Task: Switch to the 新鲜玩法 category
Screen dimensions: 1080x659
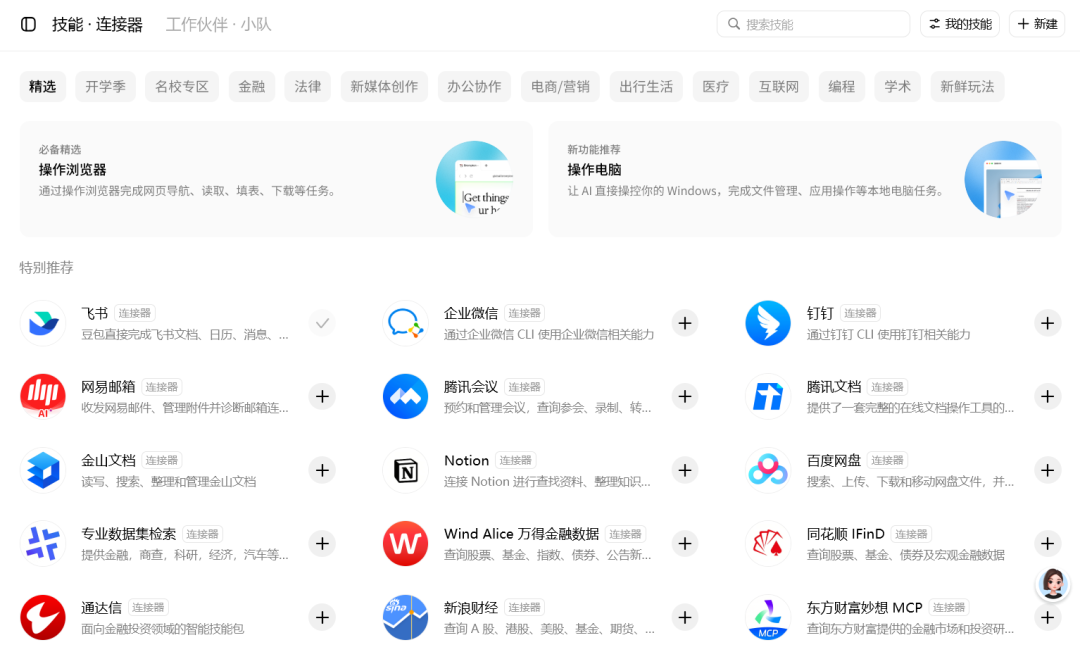Action: click(x=967, y=87)
